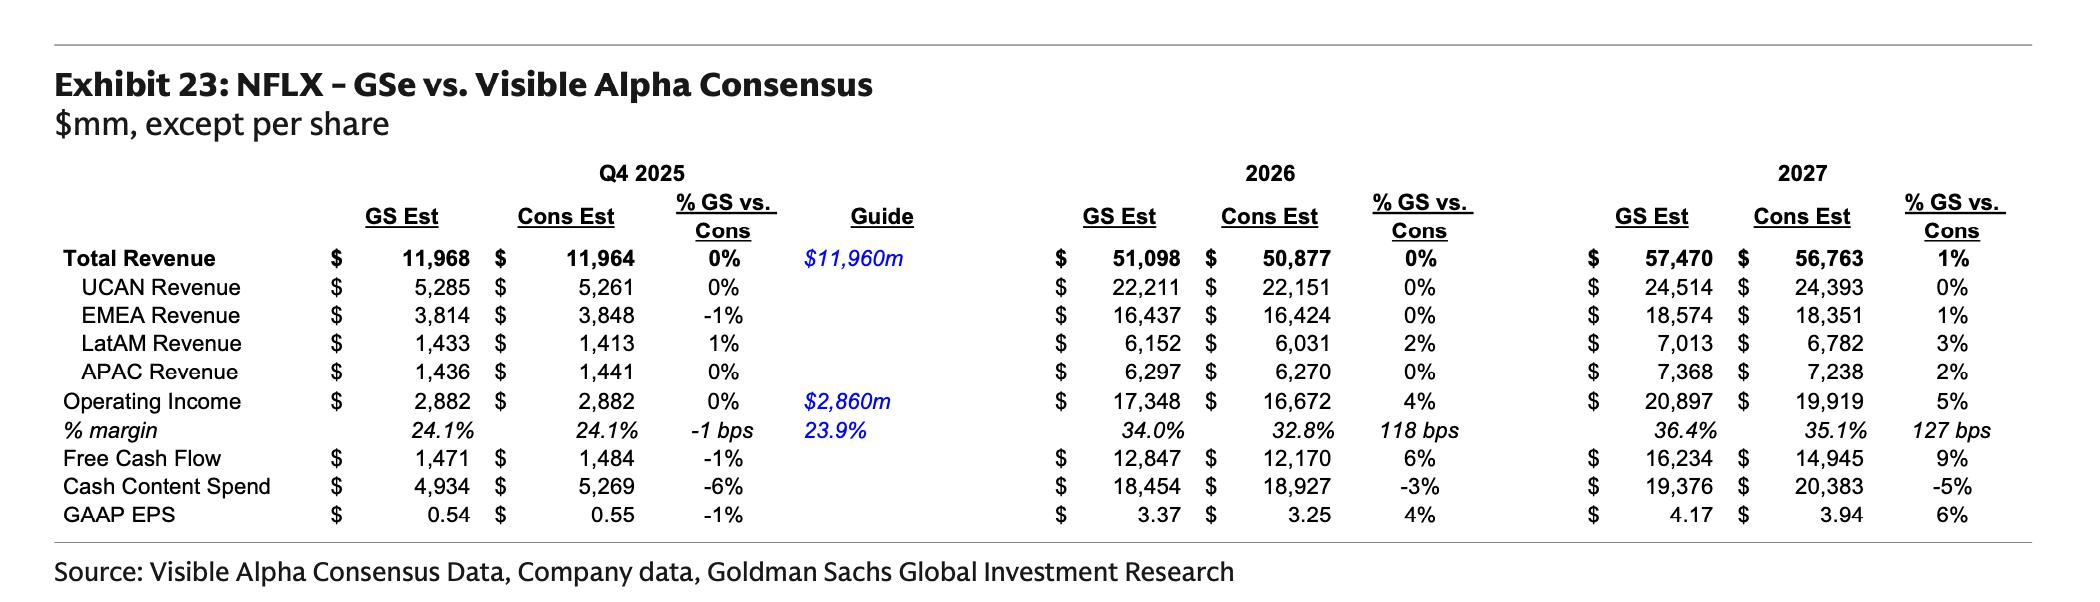The height and width of the screenshot is (602, 2100).
Task: Click the GAAP EPS row label
Action: [x=119, y=515]
